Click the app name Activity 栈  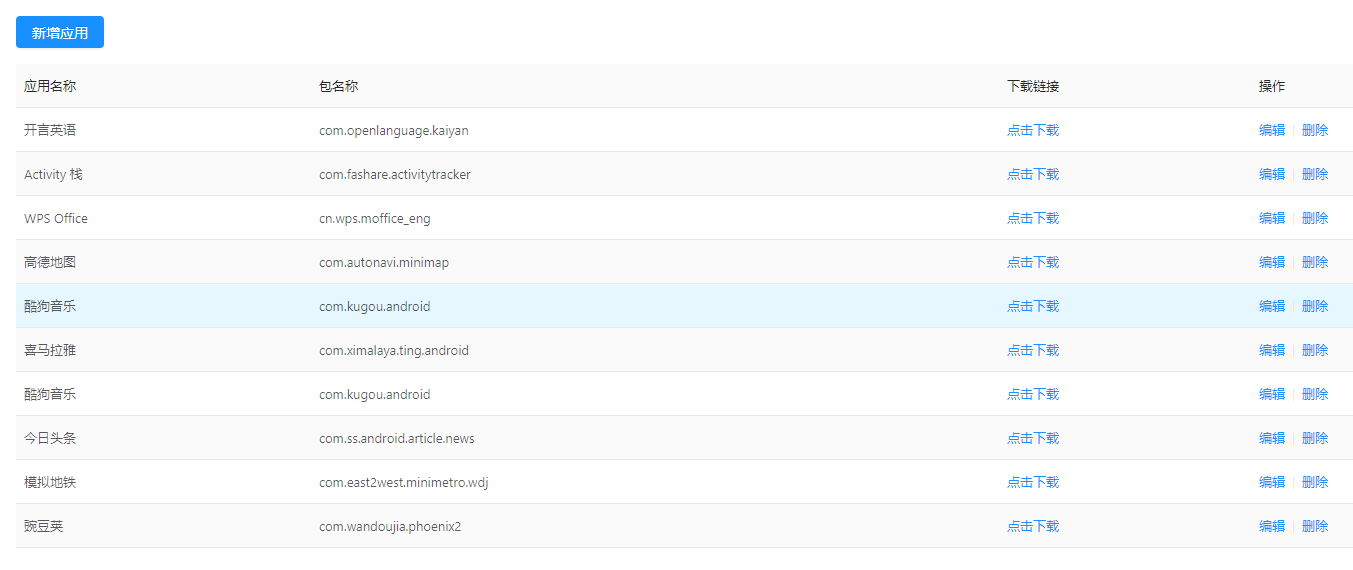[53, 174]
